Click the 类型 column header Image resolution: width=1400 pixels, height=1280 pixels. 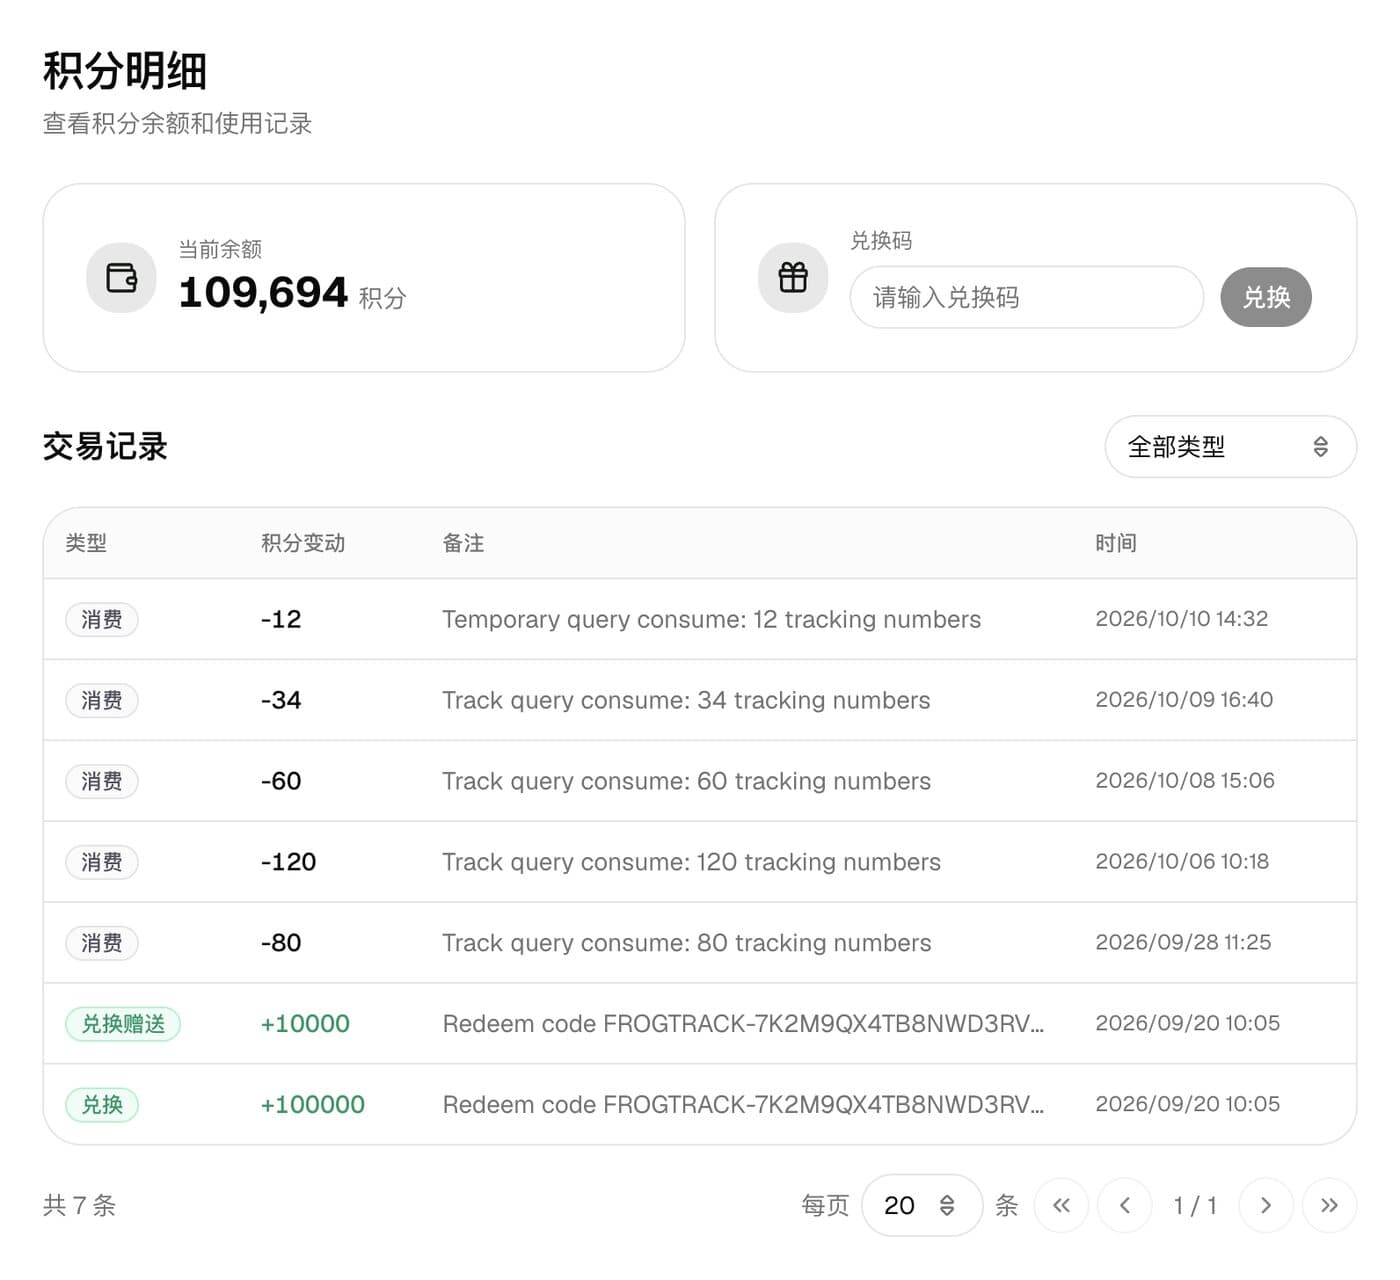(86, 543)
